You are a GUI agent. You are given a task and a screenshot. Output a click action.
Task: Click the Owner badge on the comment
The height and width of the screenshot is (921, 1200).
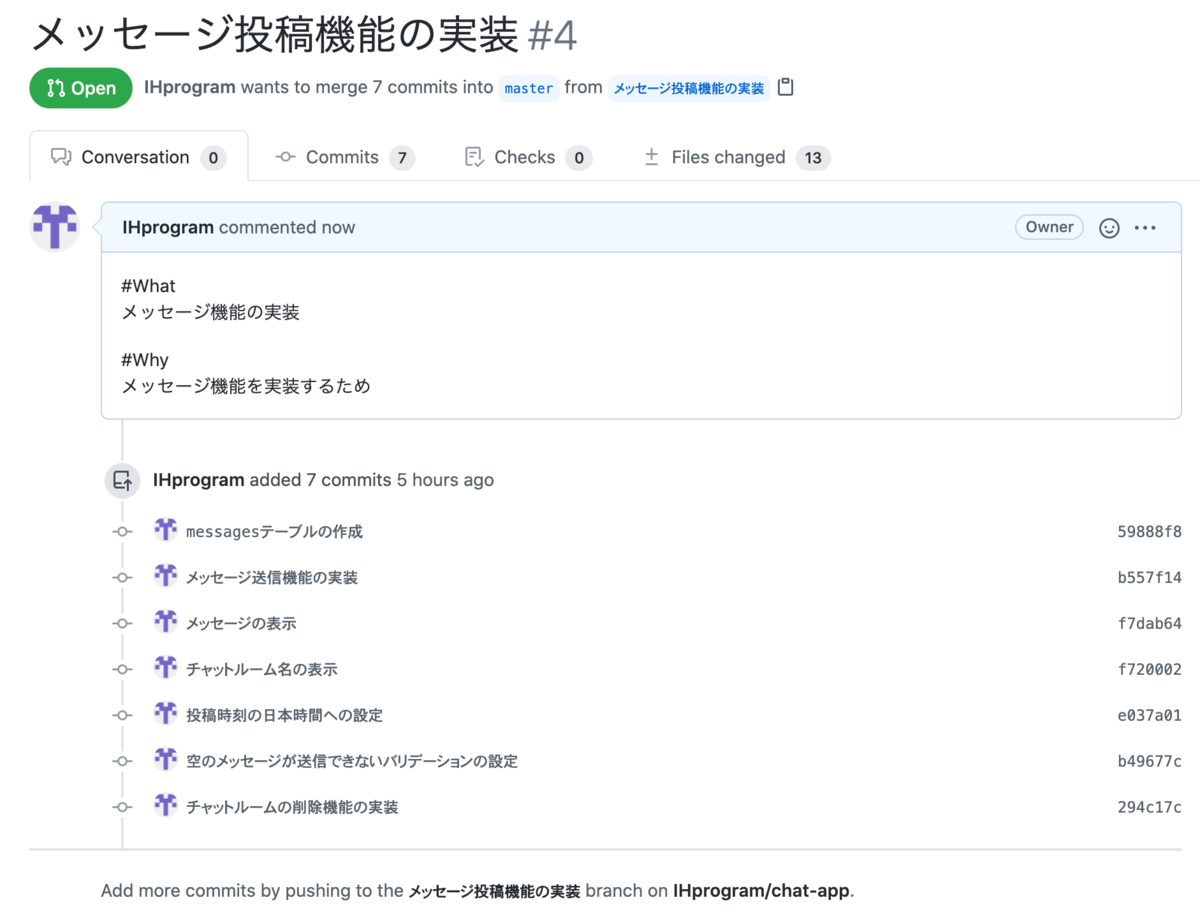(x=1049, y=227)
